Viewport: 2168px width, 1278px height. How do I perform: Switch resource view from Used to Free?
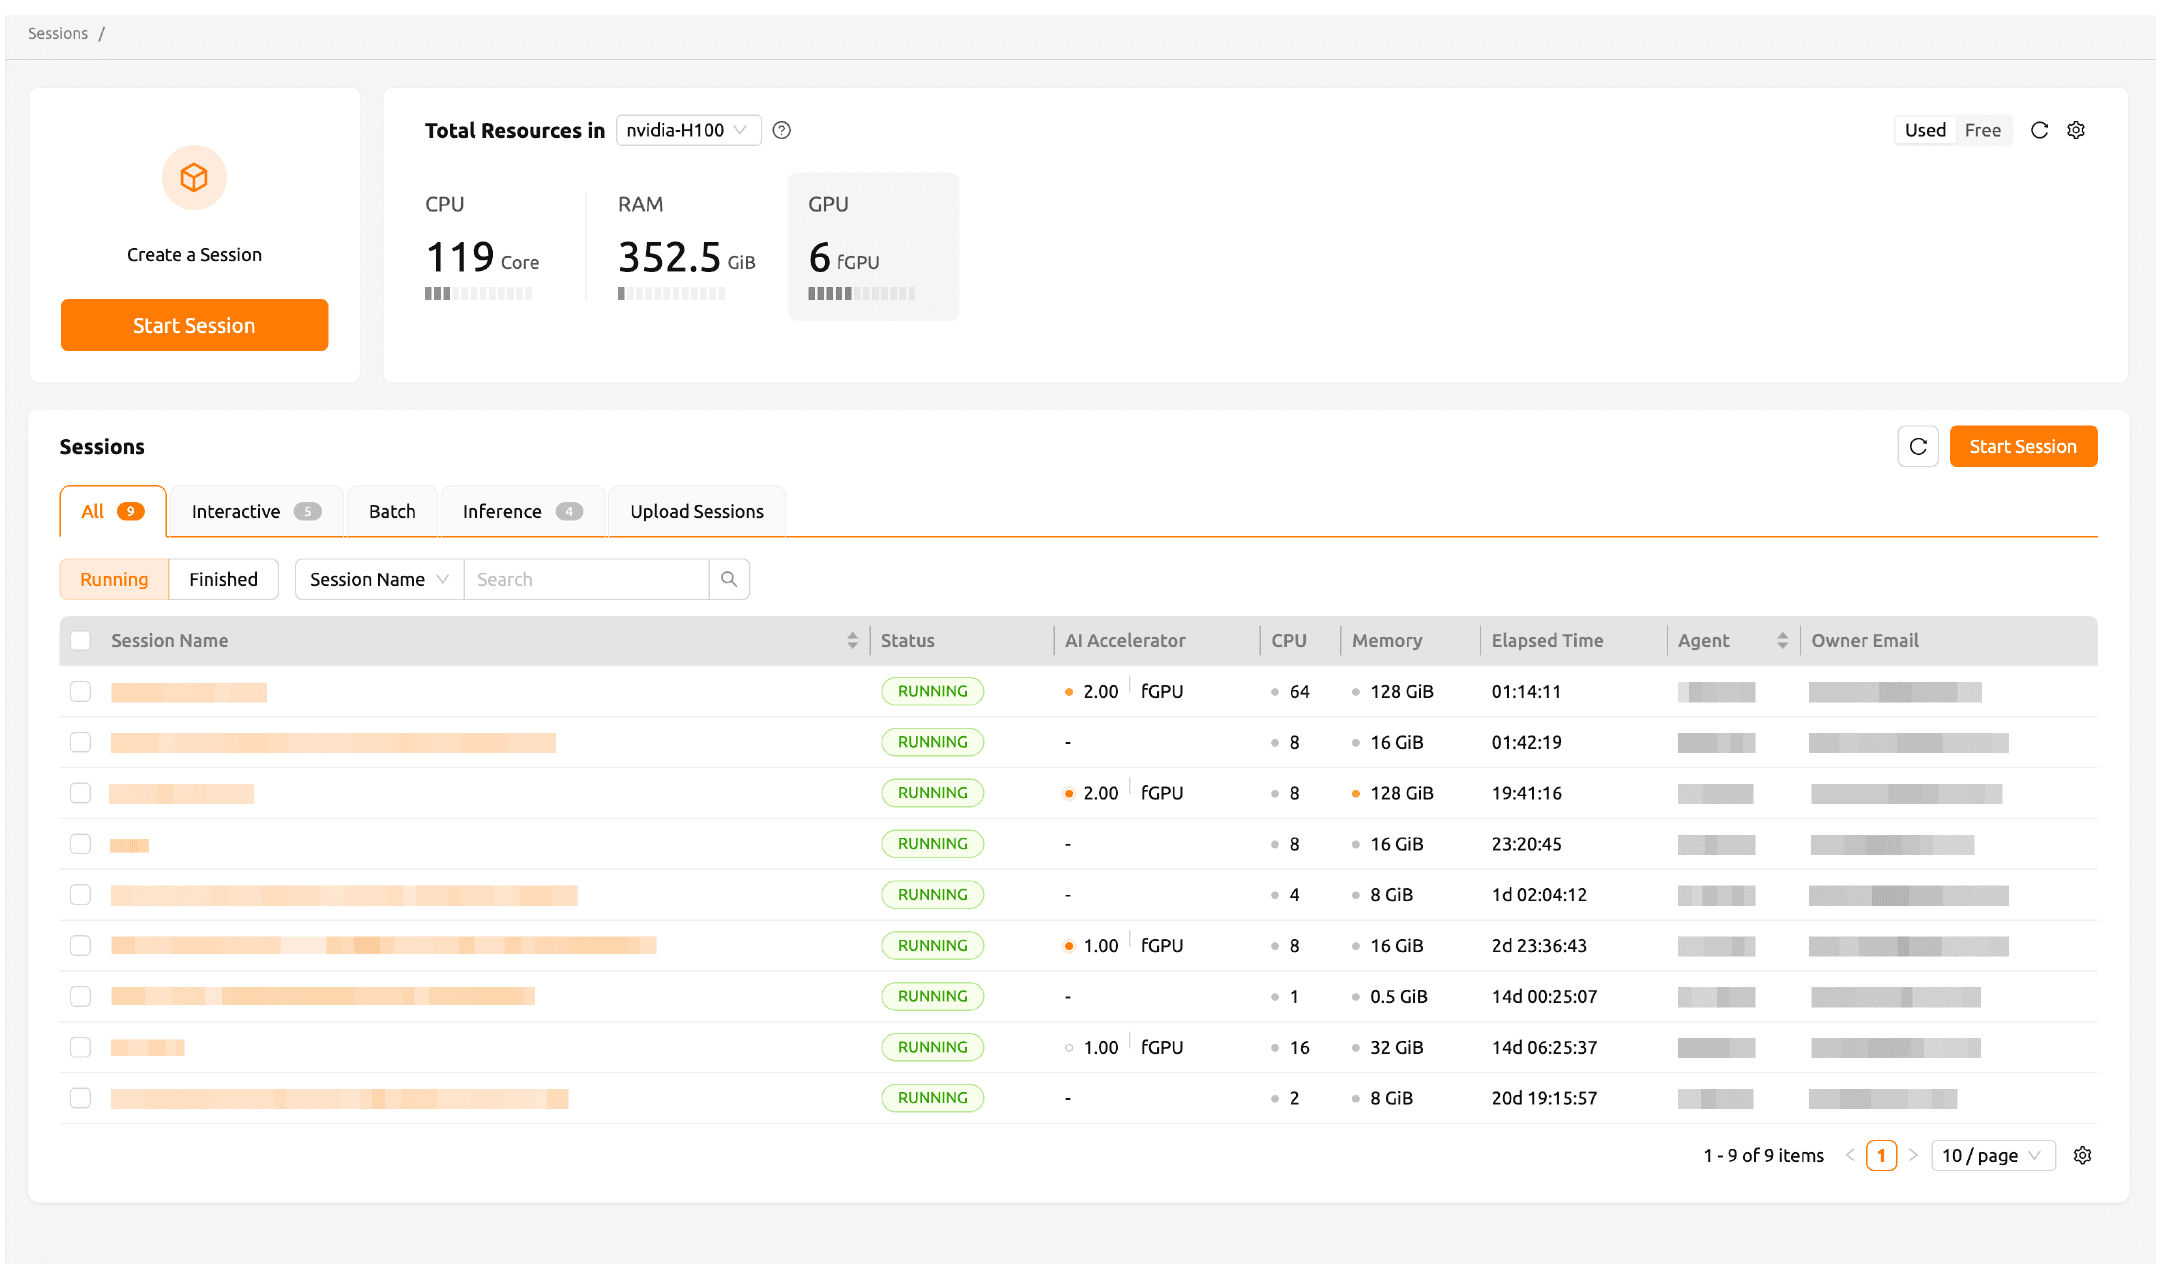point(1983,130)
